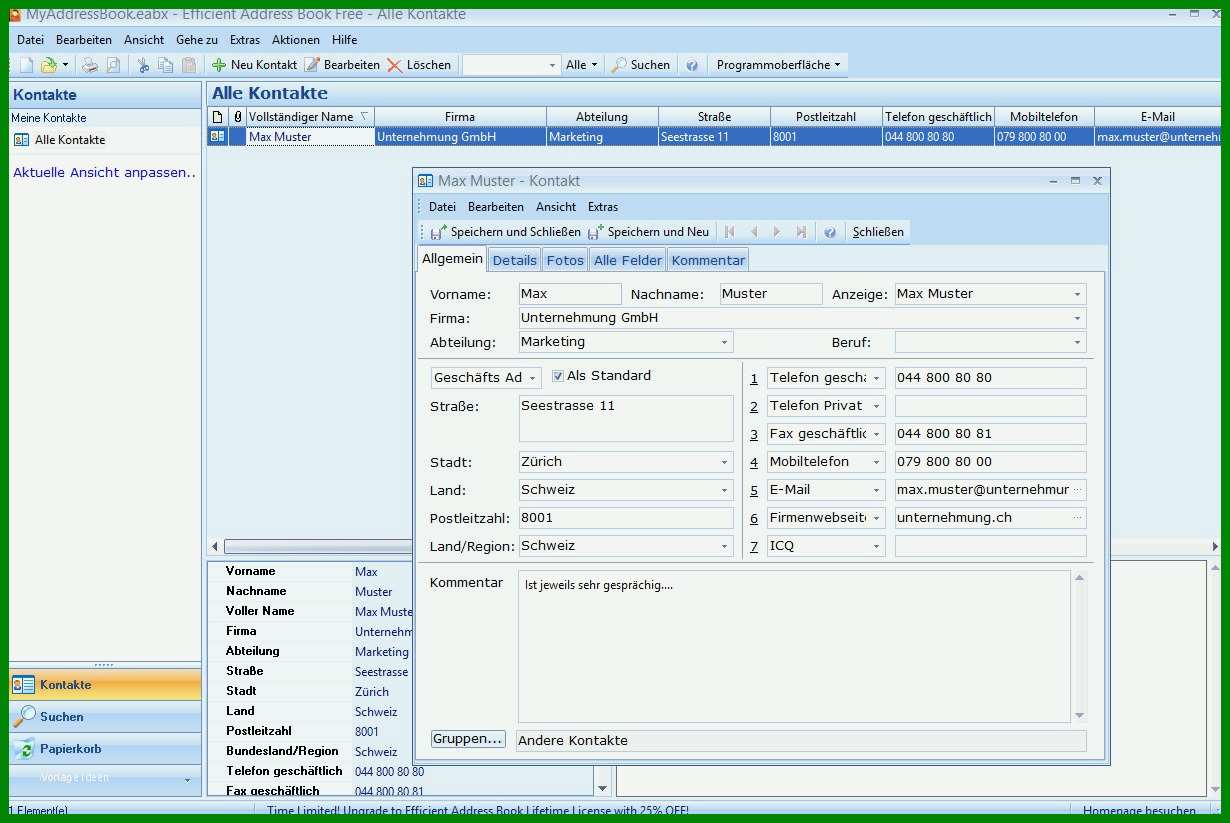Click Schließen in contact window toolbar
Image resolution: width=1230 pixels, height=823 pixels.
[878, 232]
